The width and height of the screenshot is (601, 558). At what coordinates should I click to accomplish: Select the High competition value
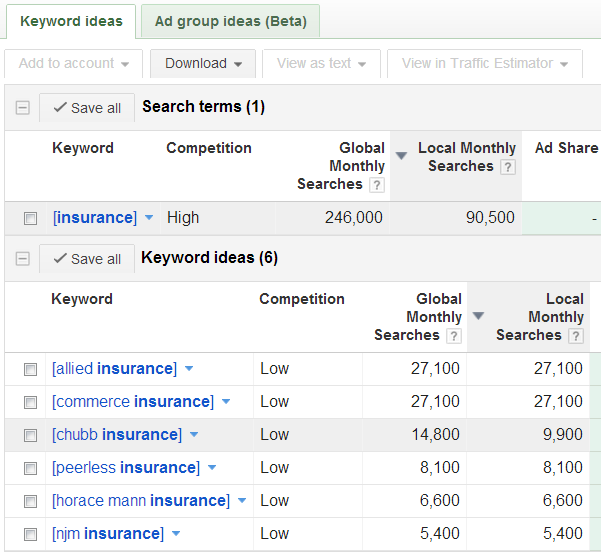coord(183,218)
